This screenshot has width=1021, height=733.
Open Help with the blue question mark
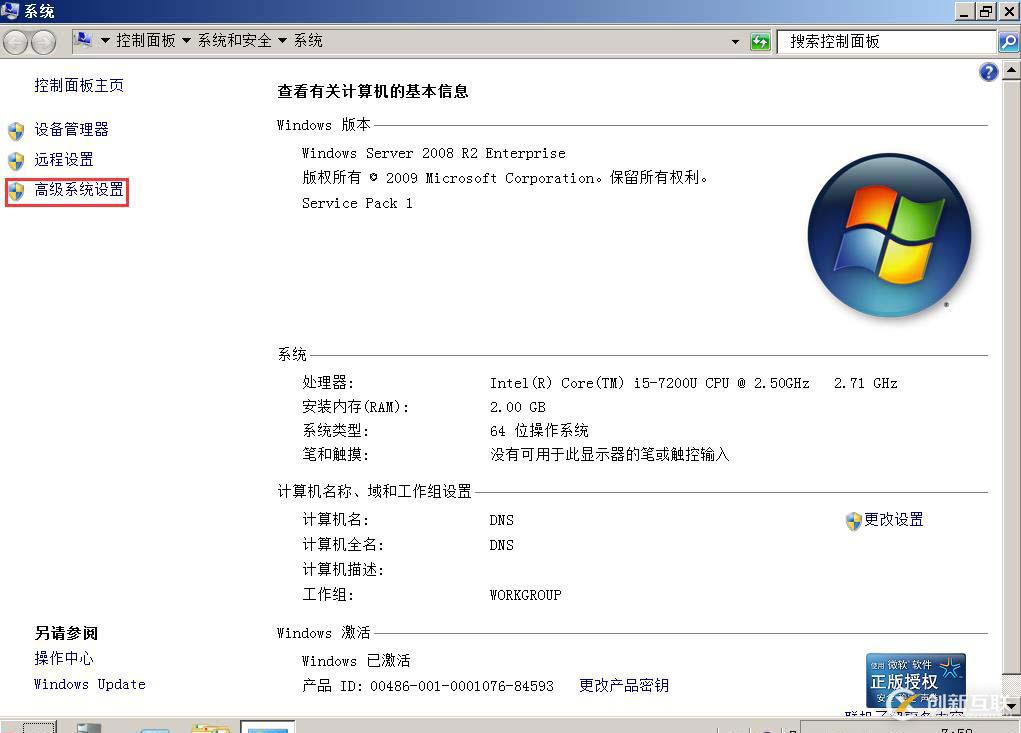(x=988, y=72)
